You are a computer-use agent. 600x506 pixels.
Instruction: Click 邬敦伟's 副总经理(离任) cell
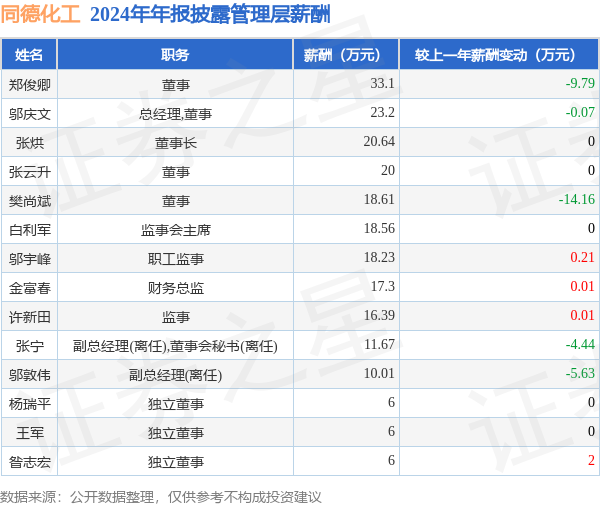pyautogui.click(x=175, y=375)
